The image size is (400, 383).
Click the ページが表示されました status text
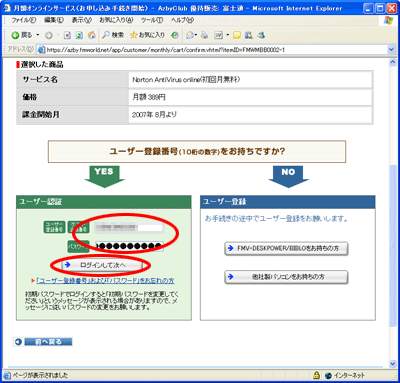coord(41,375)
